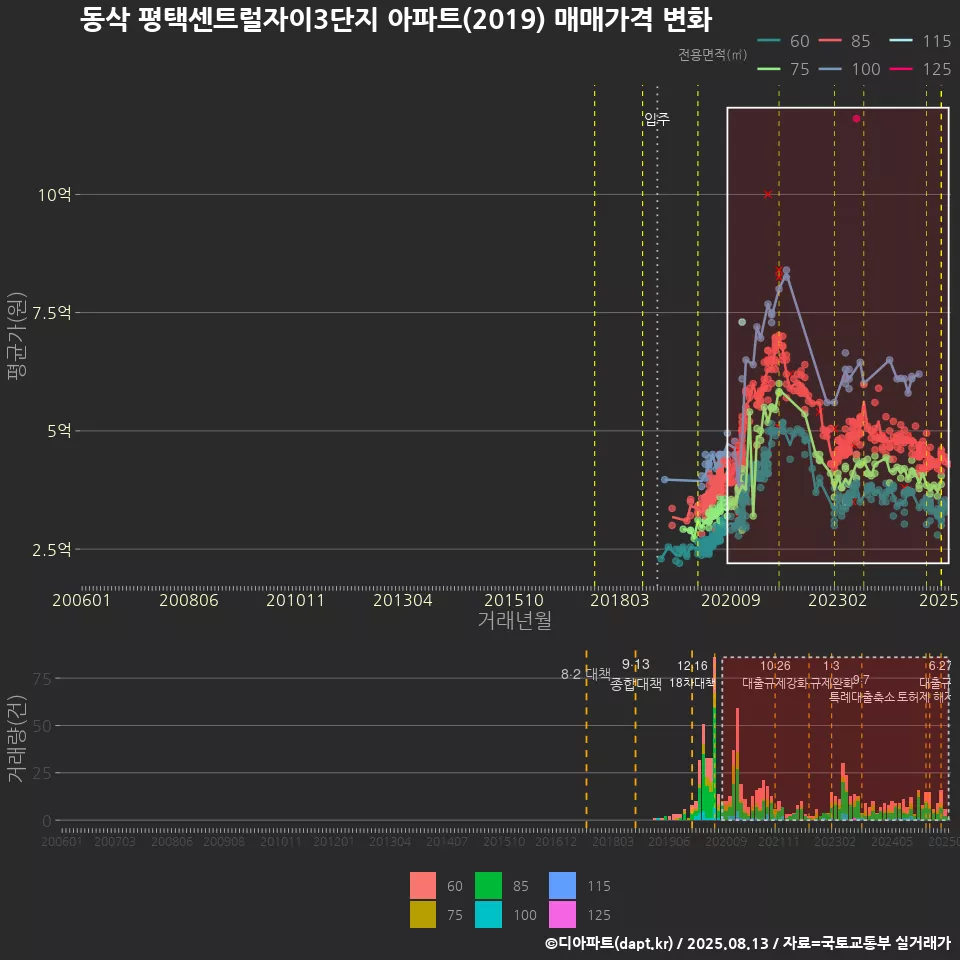960x960 pixels.
Task: Click the 6·27 policy marker label
Action: pyautogui.click(x=940, y=666)
